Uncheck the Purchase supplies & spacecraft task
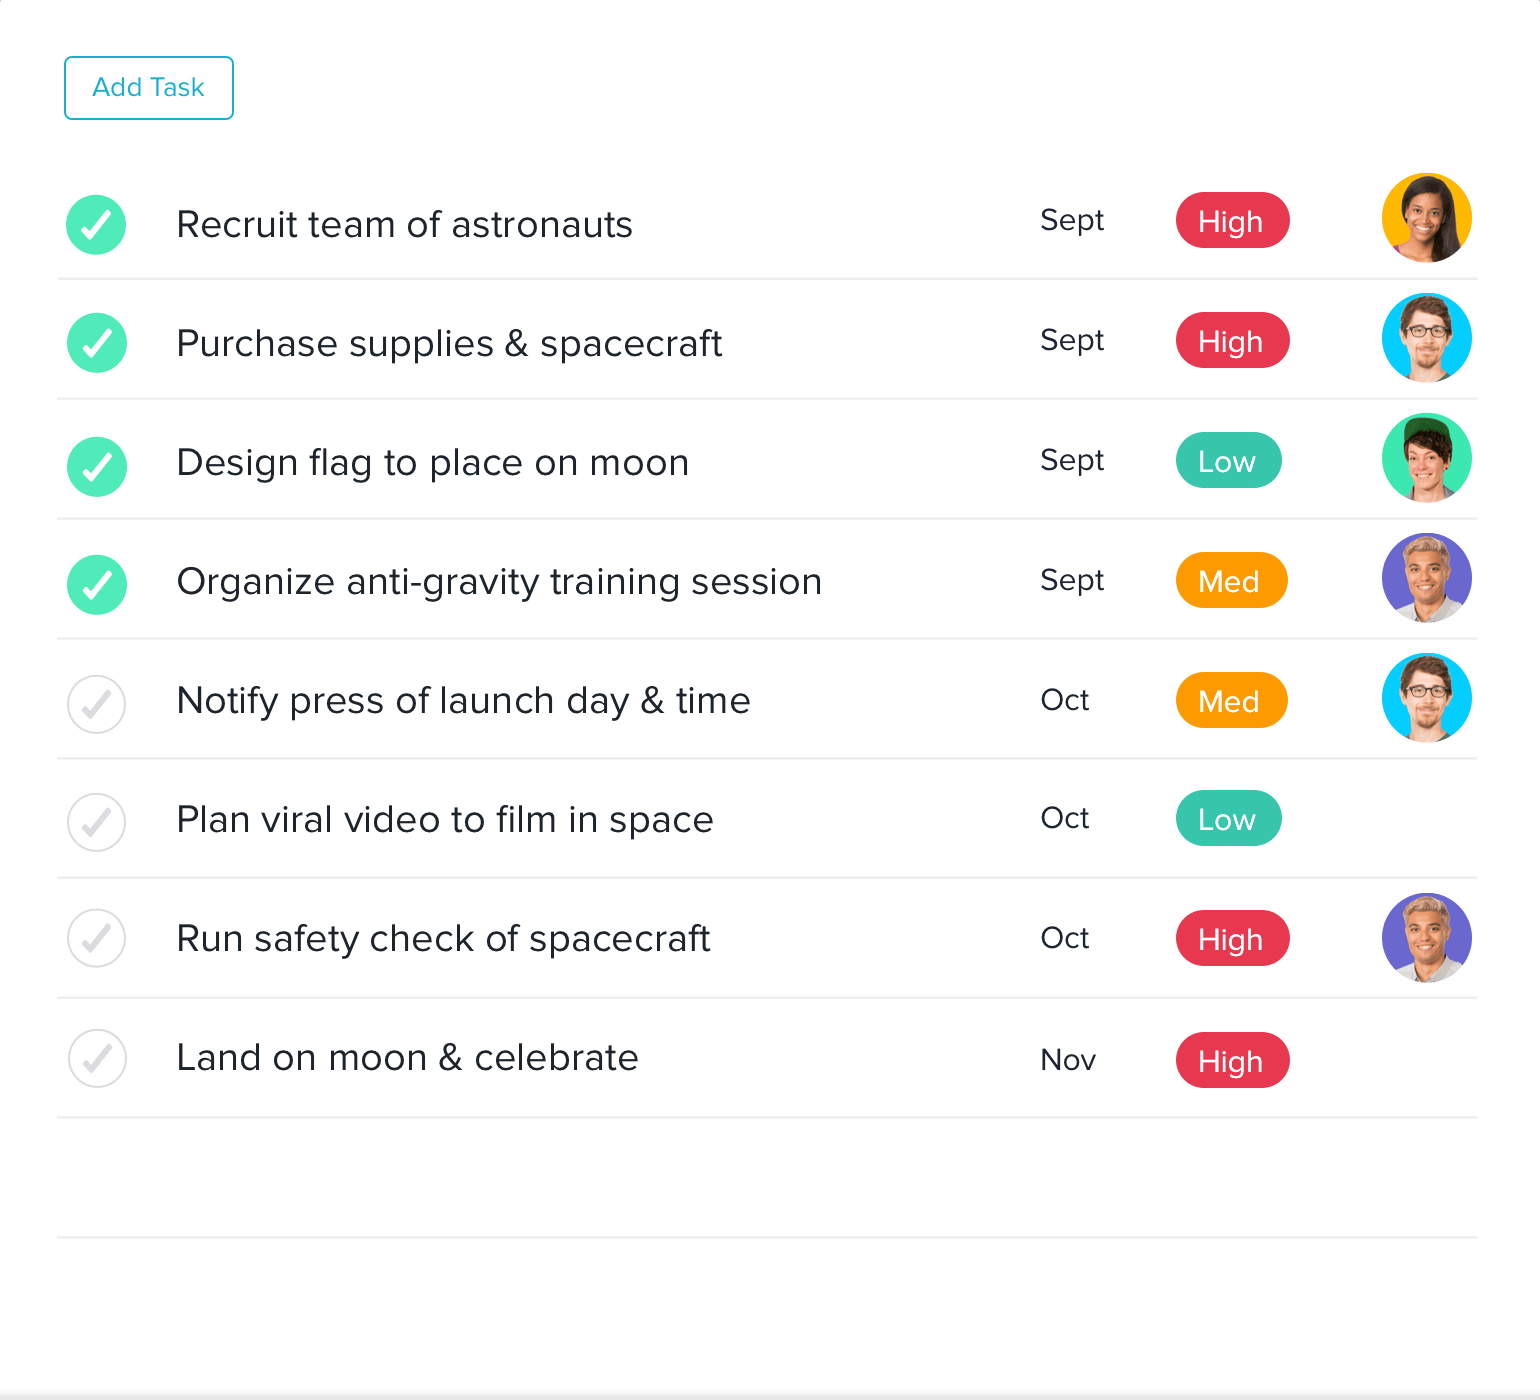The image size is (1540, 1400). (x=96, y=343)
